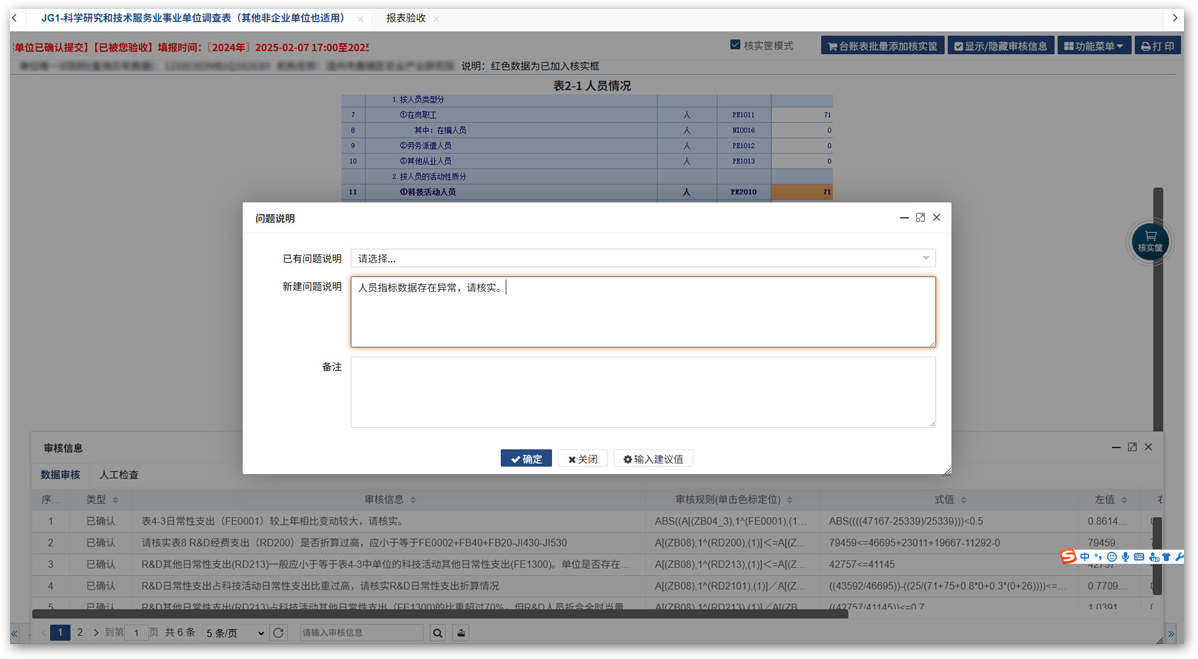This screenshot has width=1198, height=659.
Task: Click the 核实筐 shopping cart floating icon
Action: (1150, 241)
